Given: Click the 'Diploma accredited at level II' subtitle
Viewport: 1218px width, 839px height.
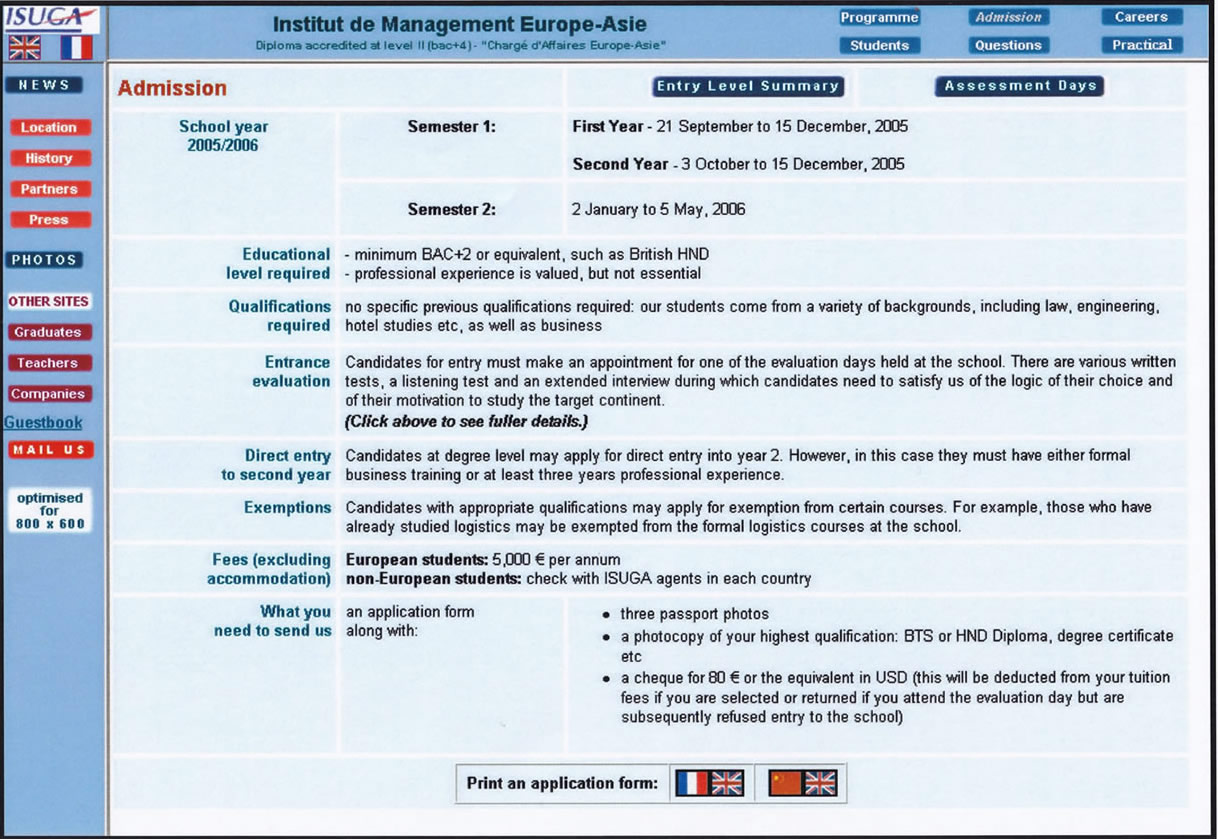Looking at the screenshot, I should pyautogui.click(x=460, y=46).
